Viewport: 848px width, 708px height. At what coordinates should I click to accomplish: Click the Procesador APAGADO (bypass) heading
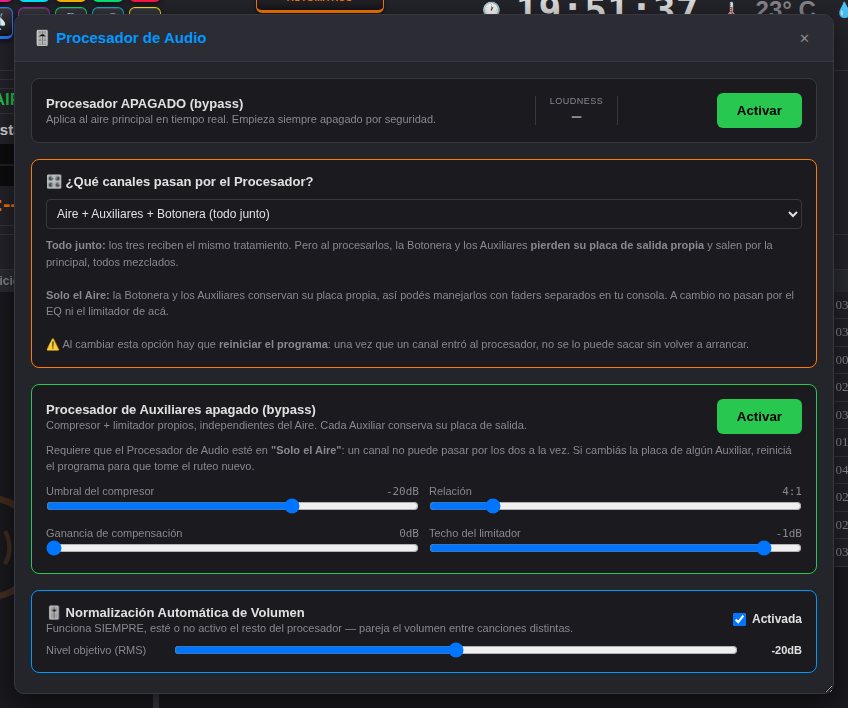tap(144, 103)
